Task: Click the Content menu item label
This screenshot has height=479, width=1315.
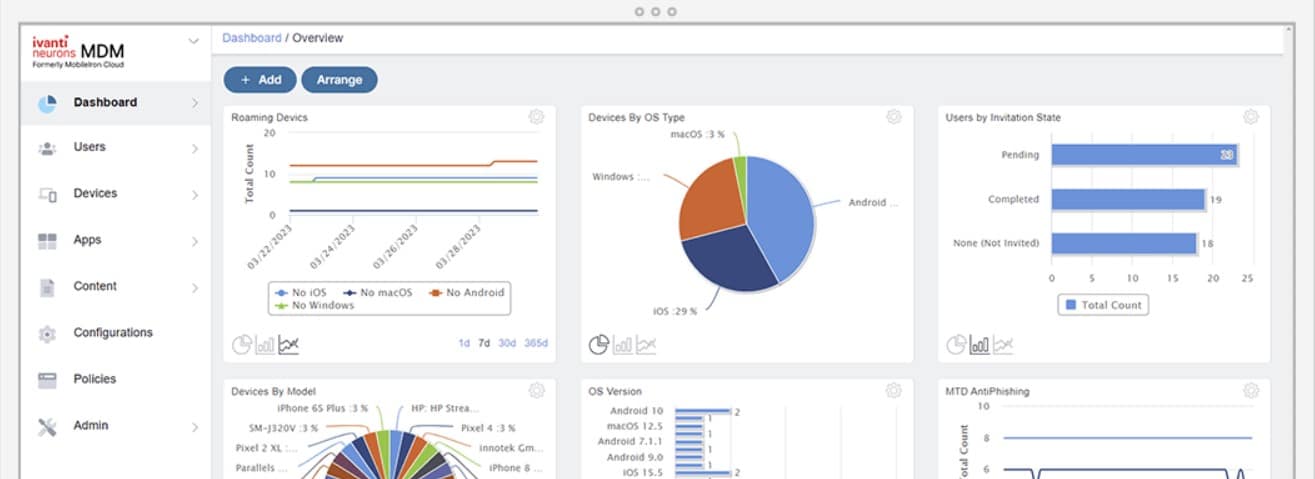Action: click(x=95, y=287)
